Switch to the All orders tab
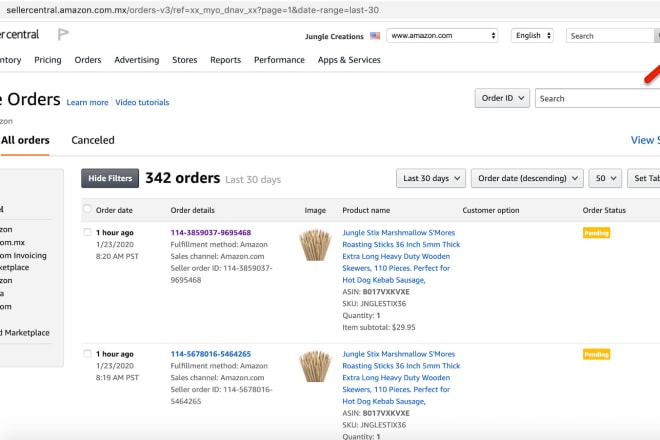This screenshot has height=440, width=660. pyautogui.click(x=25, y=140)
